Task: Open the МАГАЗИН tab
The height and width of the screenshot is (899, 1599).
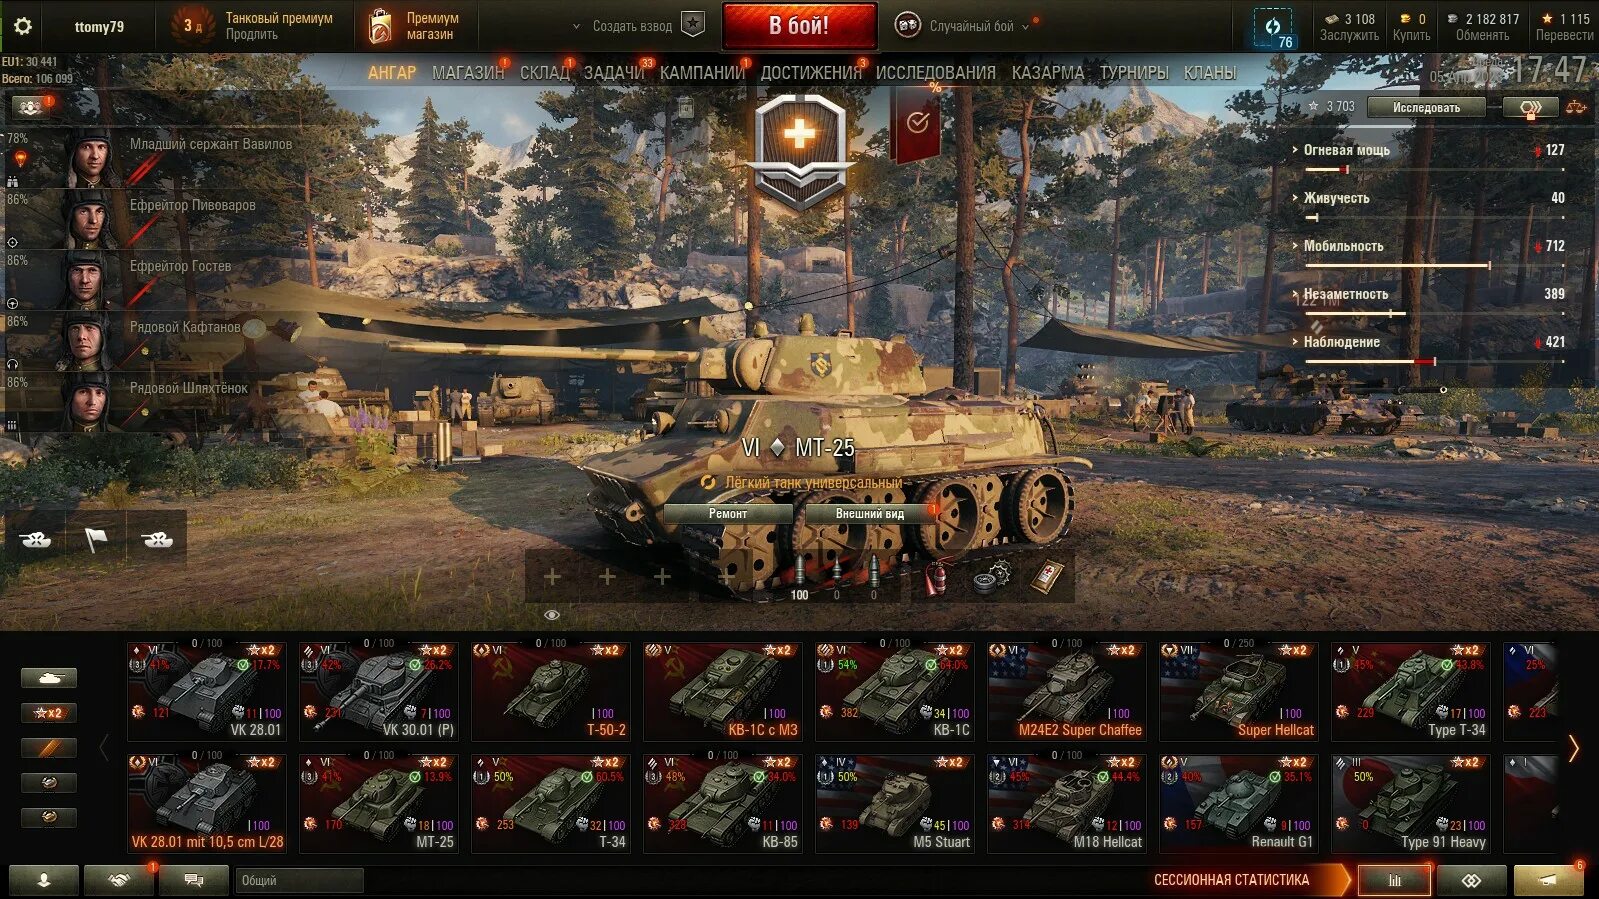Action: [467, 73]
